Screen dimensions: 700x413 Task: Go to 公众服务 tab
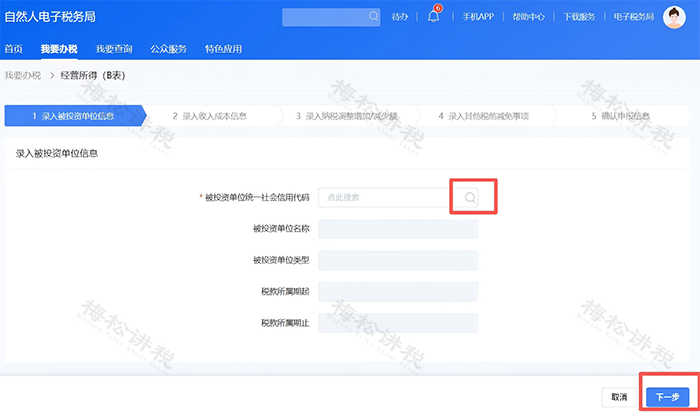pos(168,48)
